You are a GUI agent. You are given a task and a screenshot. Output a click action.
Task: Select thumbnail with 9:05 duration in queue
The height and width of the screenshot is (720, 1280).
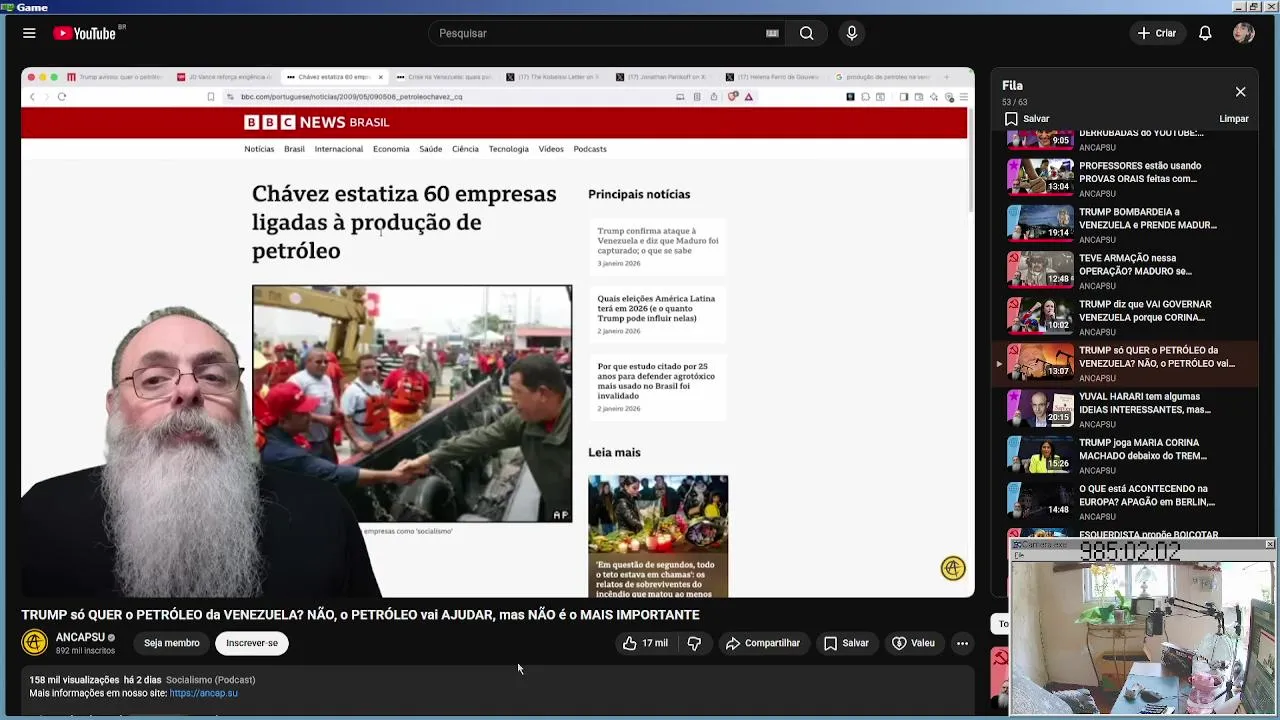click(1040, 138)
